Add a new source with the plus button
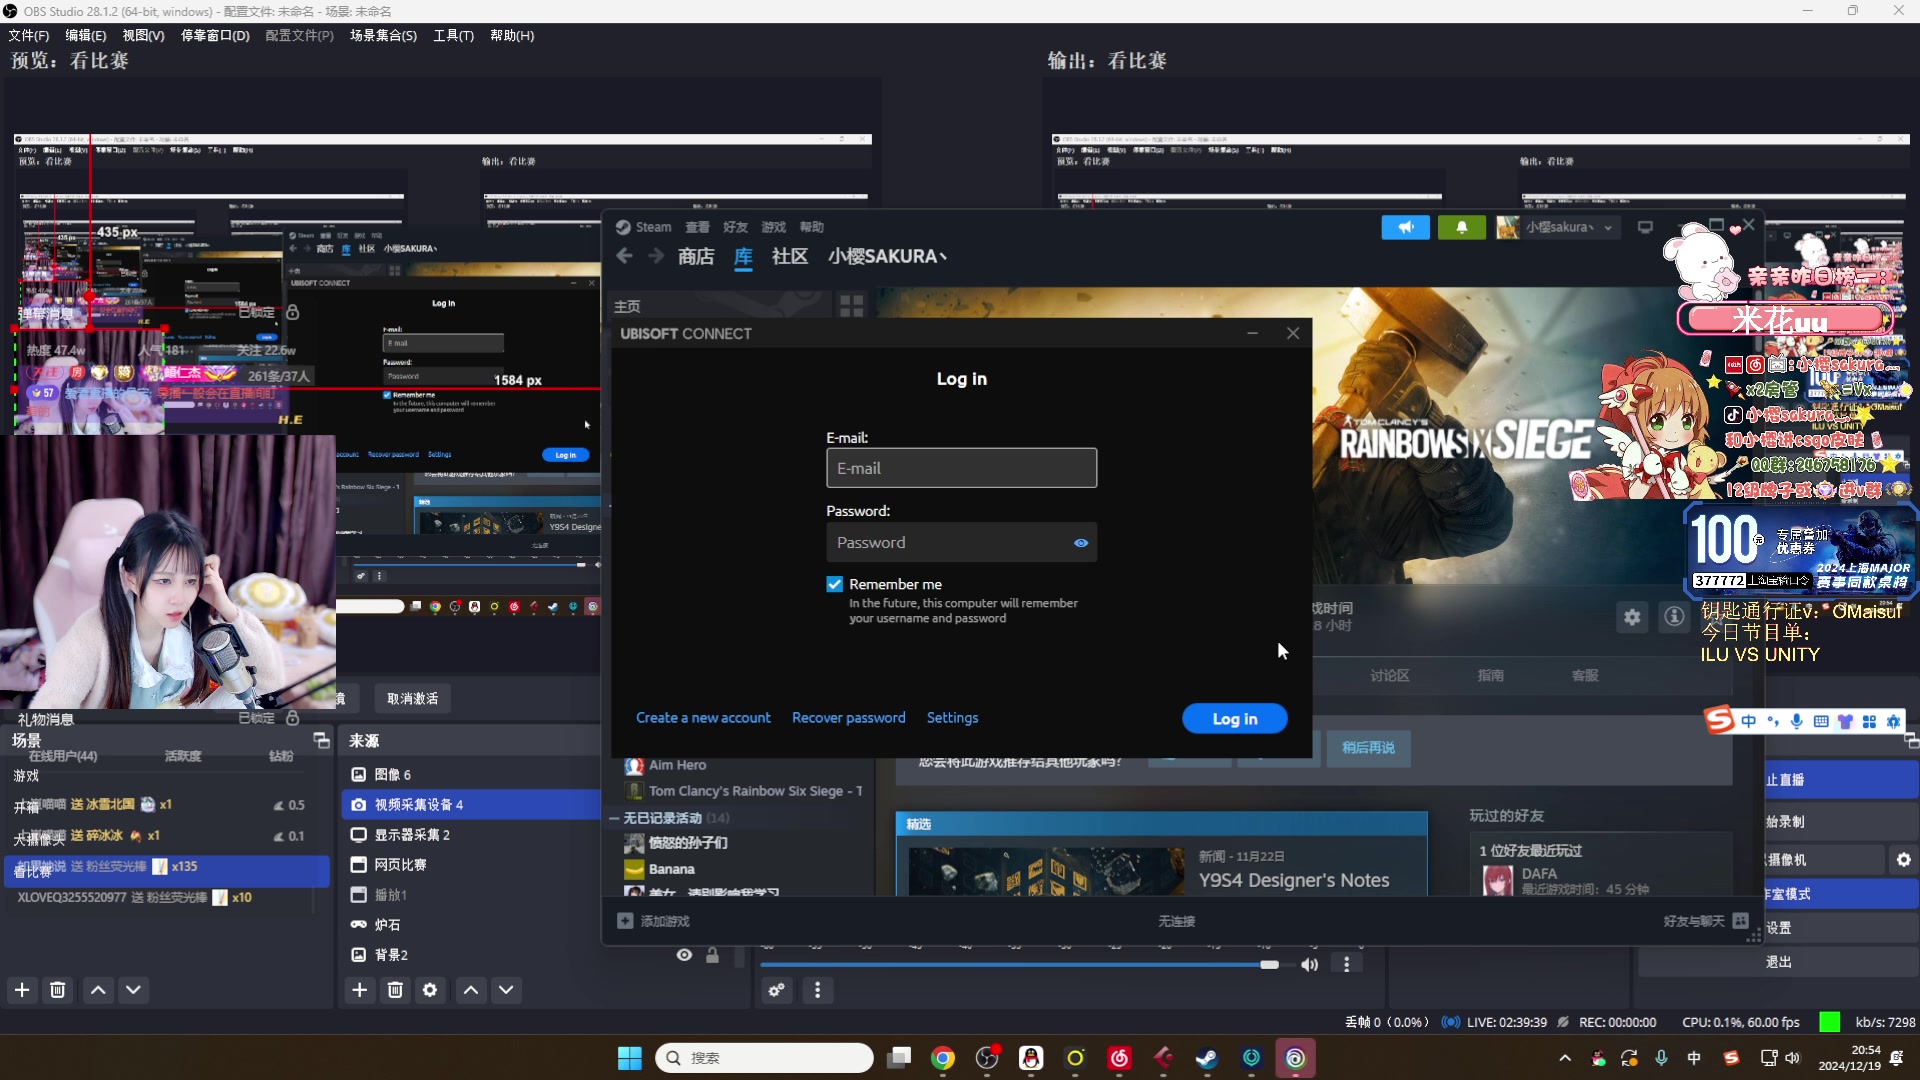The width and height of the screenshot is (1920, 1080). [x=360, y=990]
